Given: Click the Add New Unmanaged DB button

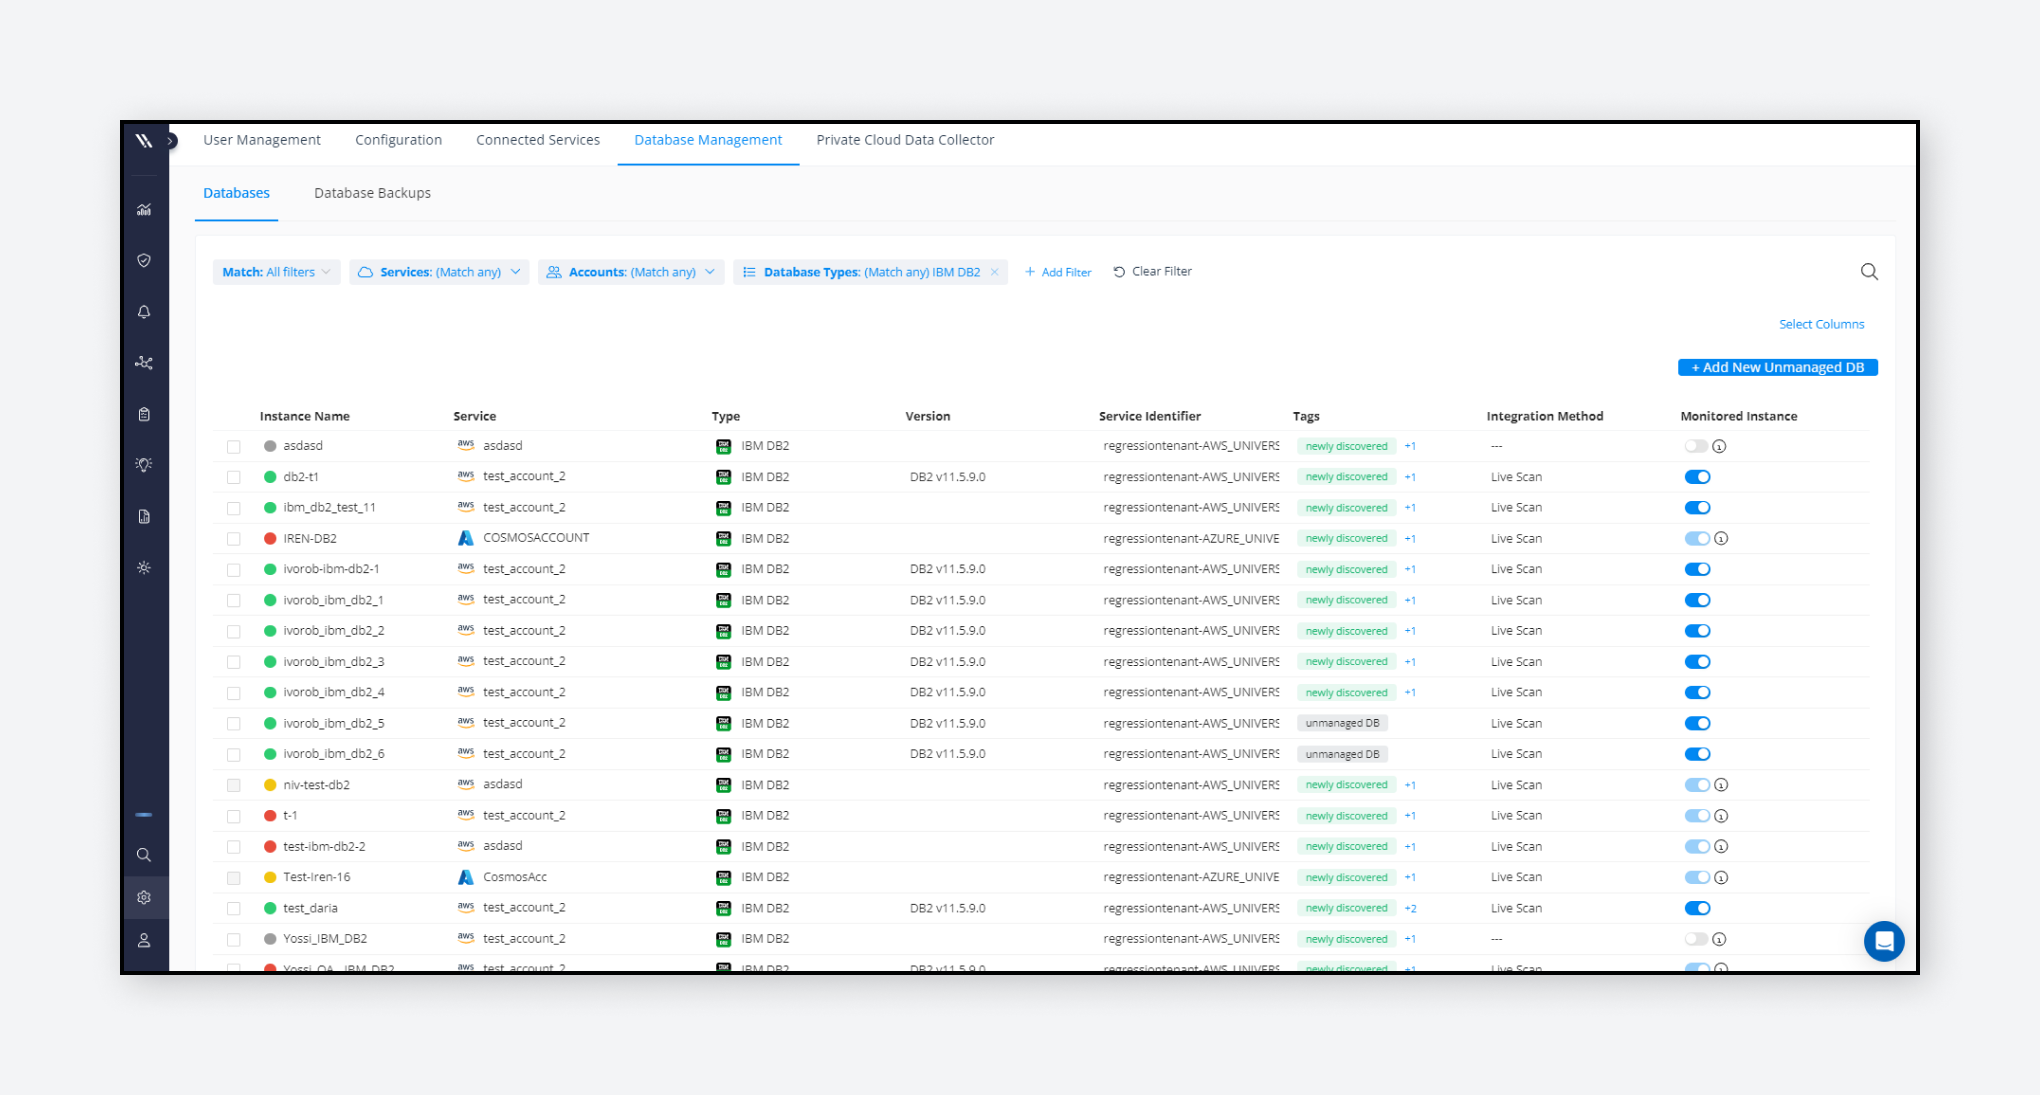Looking at the screenshot, I should [x=1777, y=367].
